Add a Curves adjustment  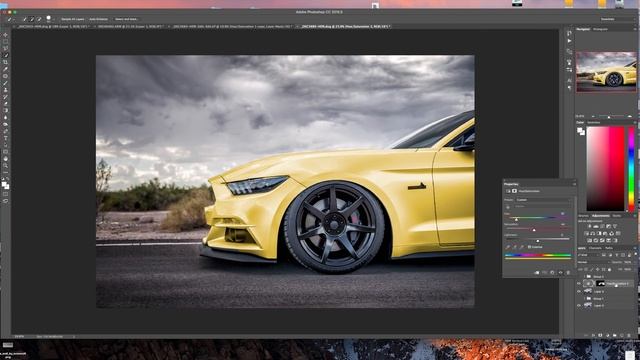(602, 227)
